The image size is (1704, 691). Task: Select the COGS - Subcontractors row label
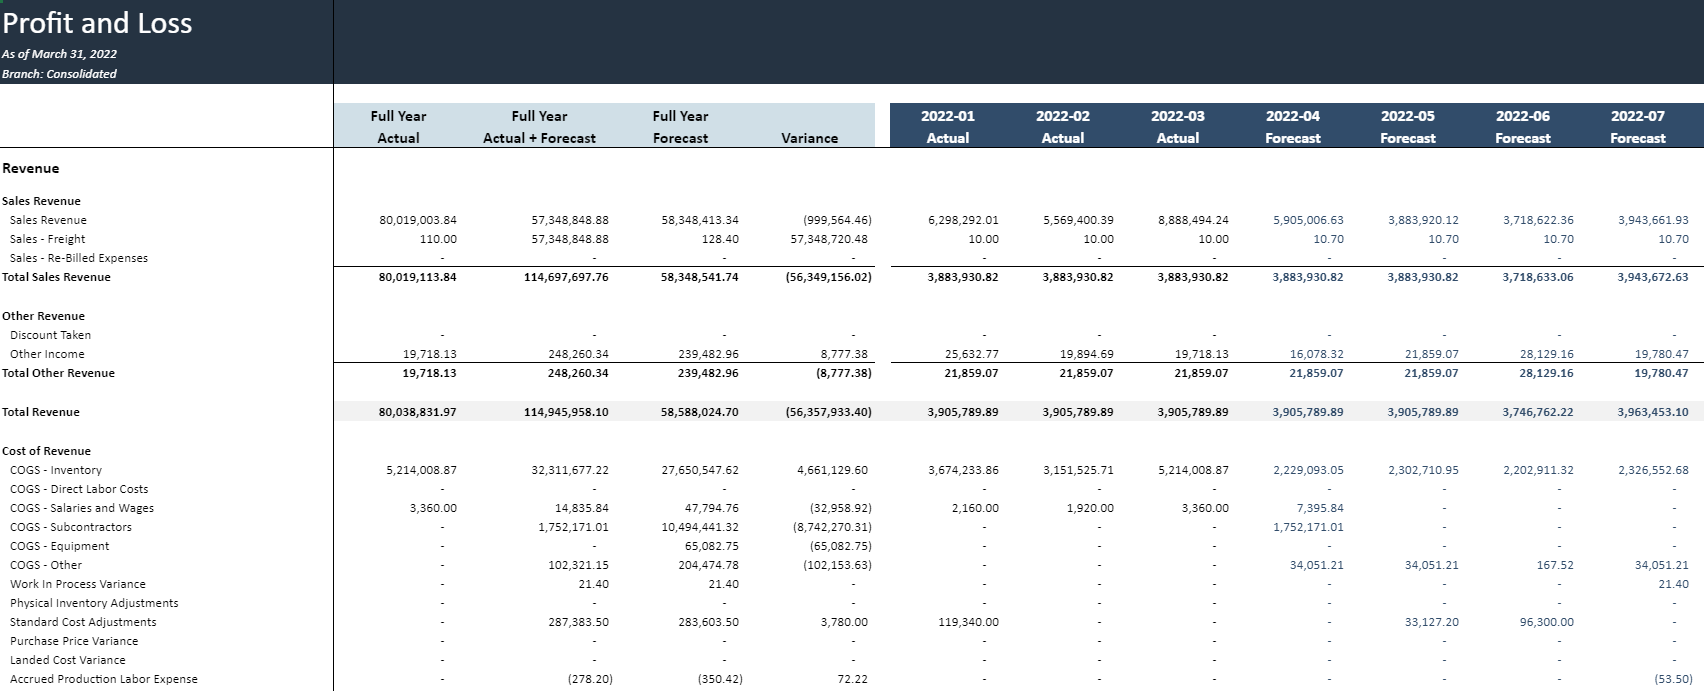click(x=70, y=527)
